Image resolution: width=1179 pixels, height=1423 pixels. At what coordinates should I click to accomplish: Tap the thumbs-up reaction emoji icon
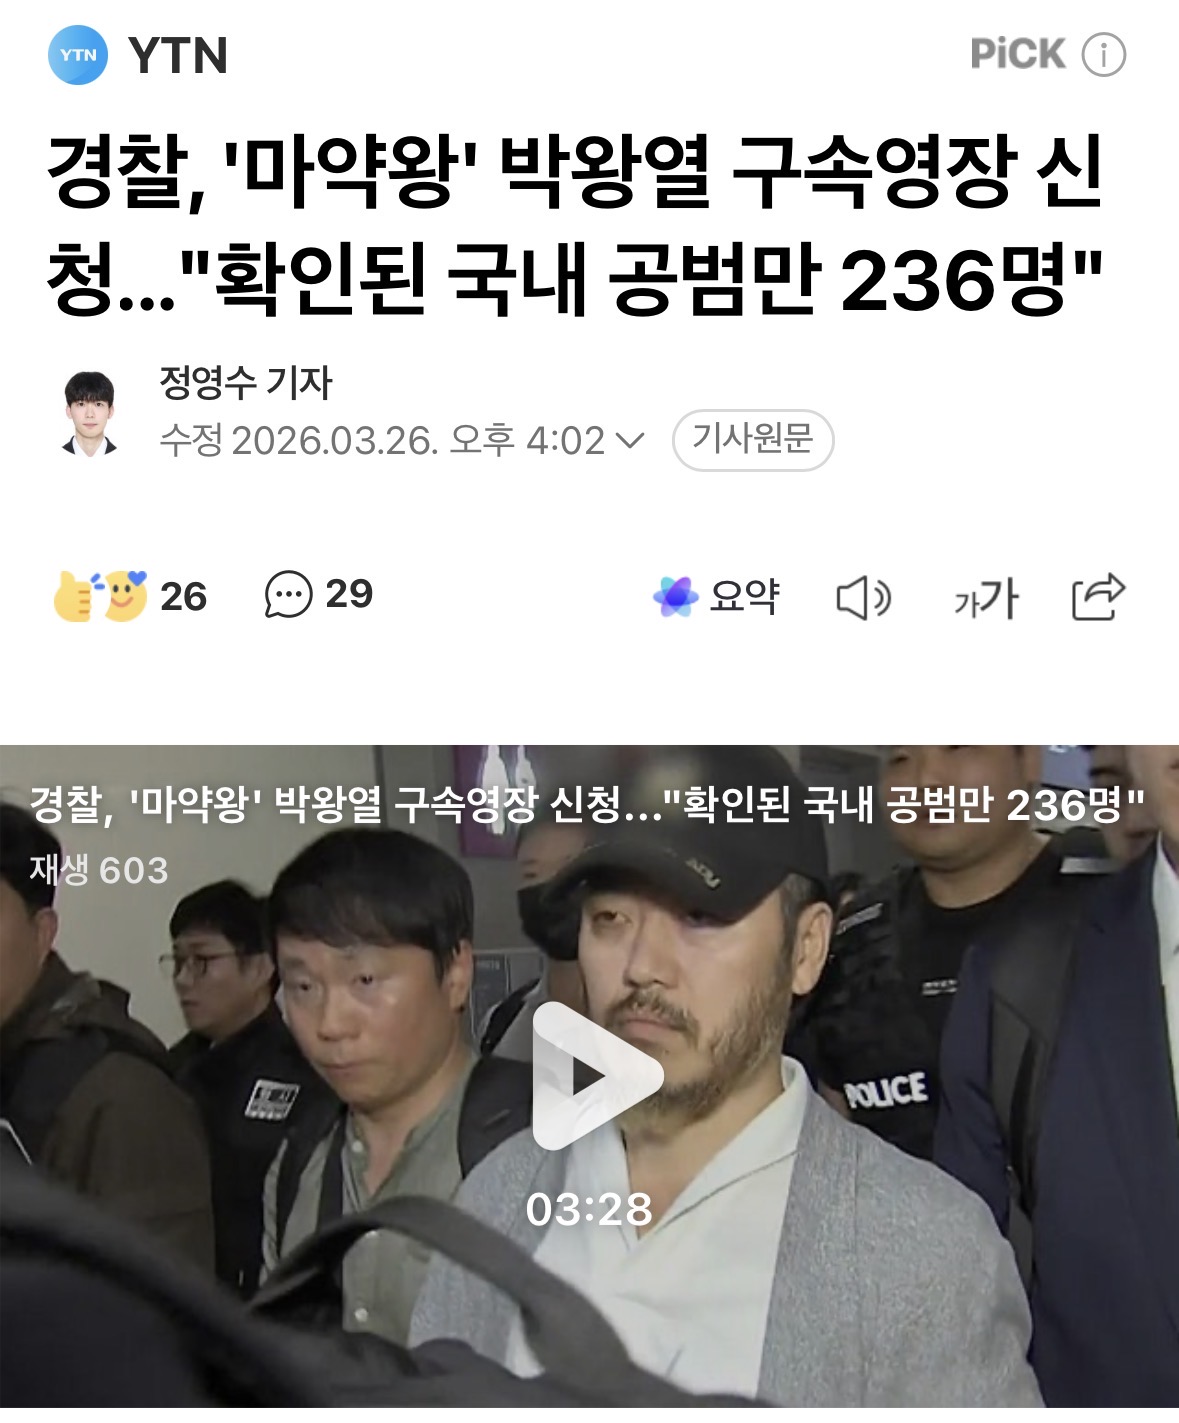(x=75, y=596)
